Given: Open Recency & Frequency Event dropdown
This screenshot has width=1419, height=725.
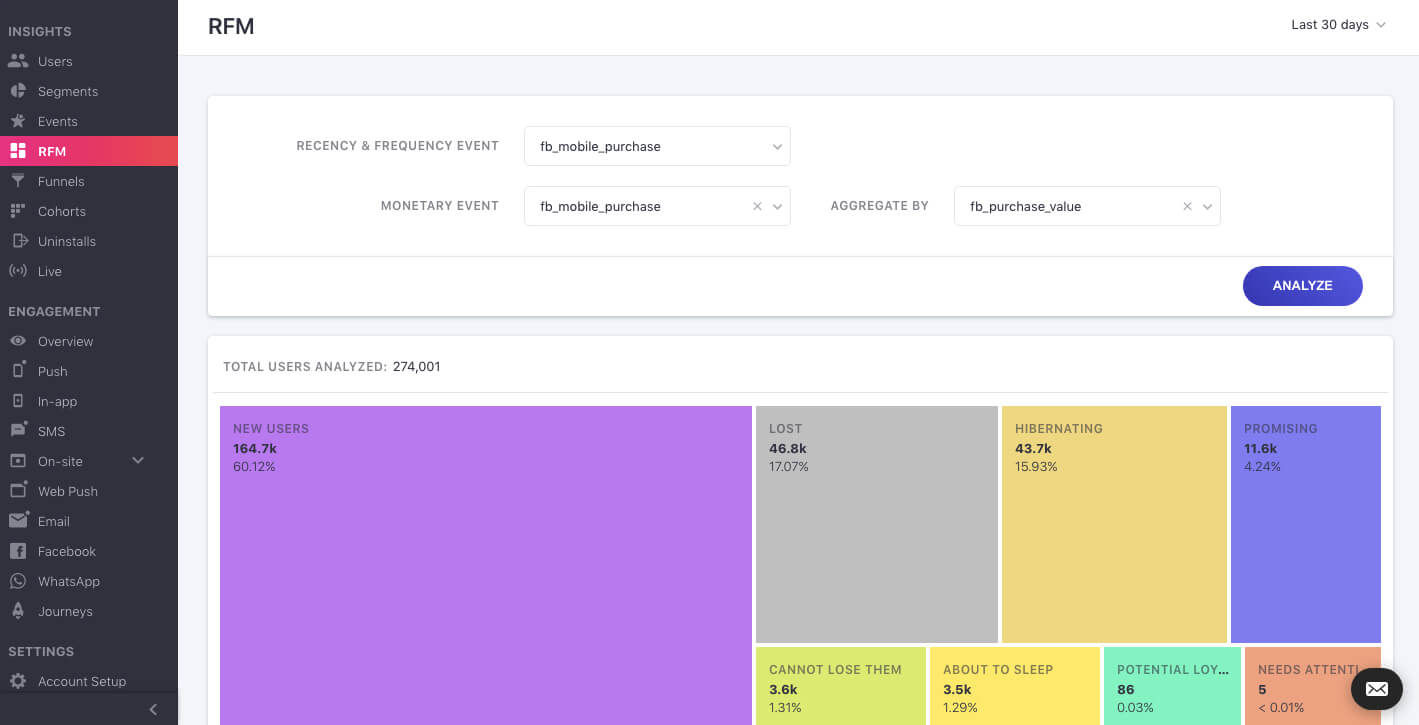Looking at the screenshot, I should pyautogui.click(x=657, y=146).
